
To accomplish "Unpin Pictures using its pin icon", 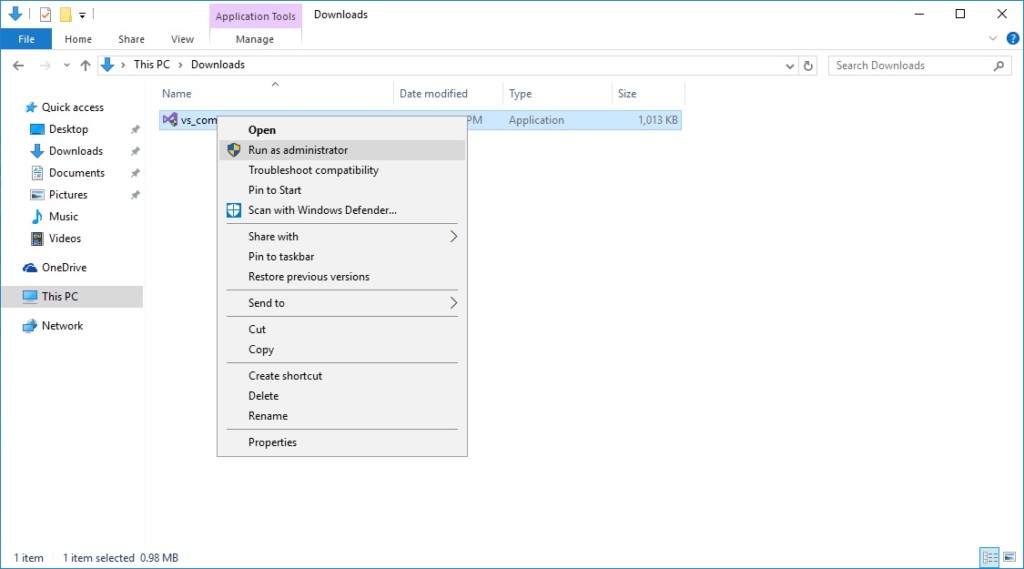I will [x=135, y=195].
